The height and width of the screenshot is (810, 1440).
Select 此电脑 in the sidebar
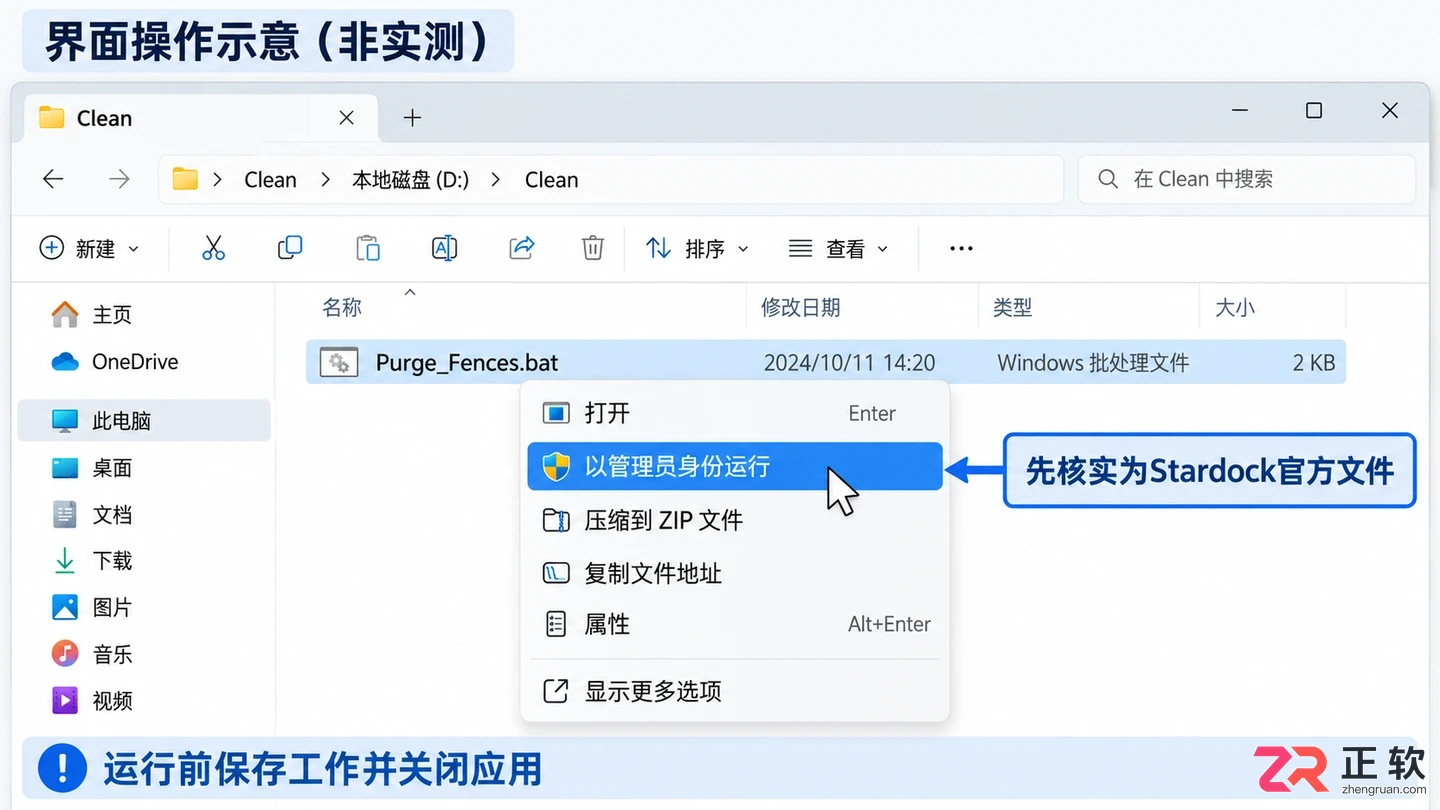(x=144, y=421)
